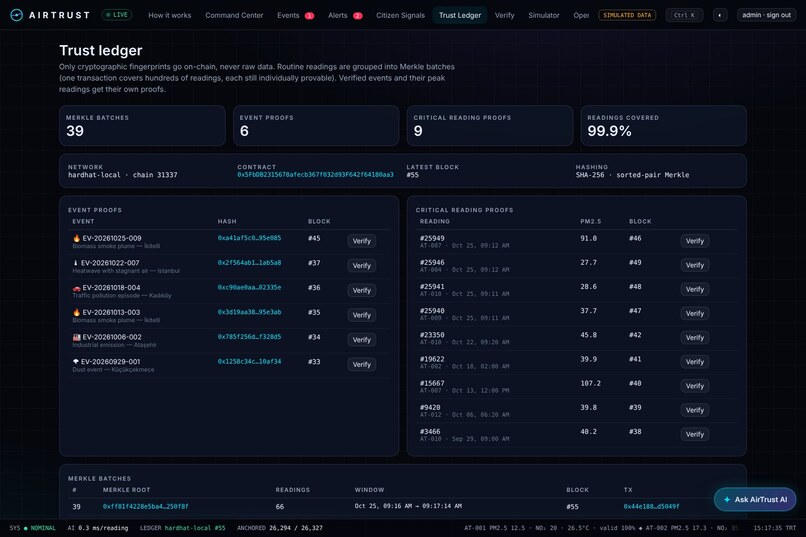Open transaction 0x44e188…d5049f
Image resolution: width=806 pixels, height=537 pixels.
[651, 506]
